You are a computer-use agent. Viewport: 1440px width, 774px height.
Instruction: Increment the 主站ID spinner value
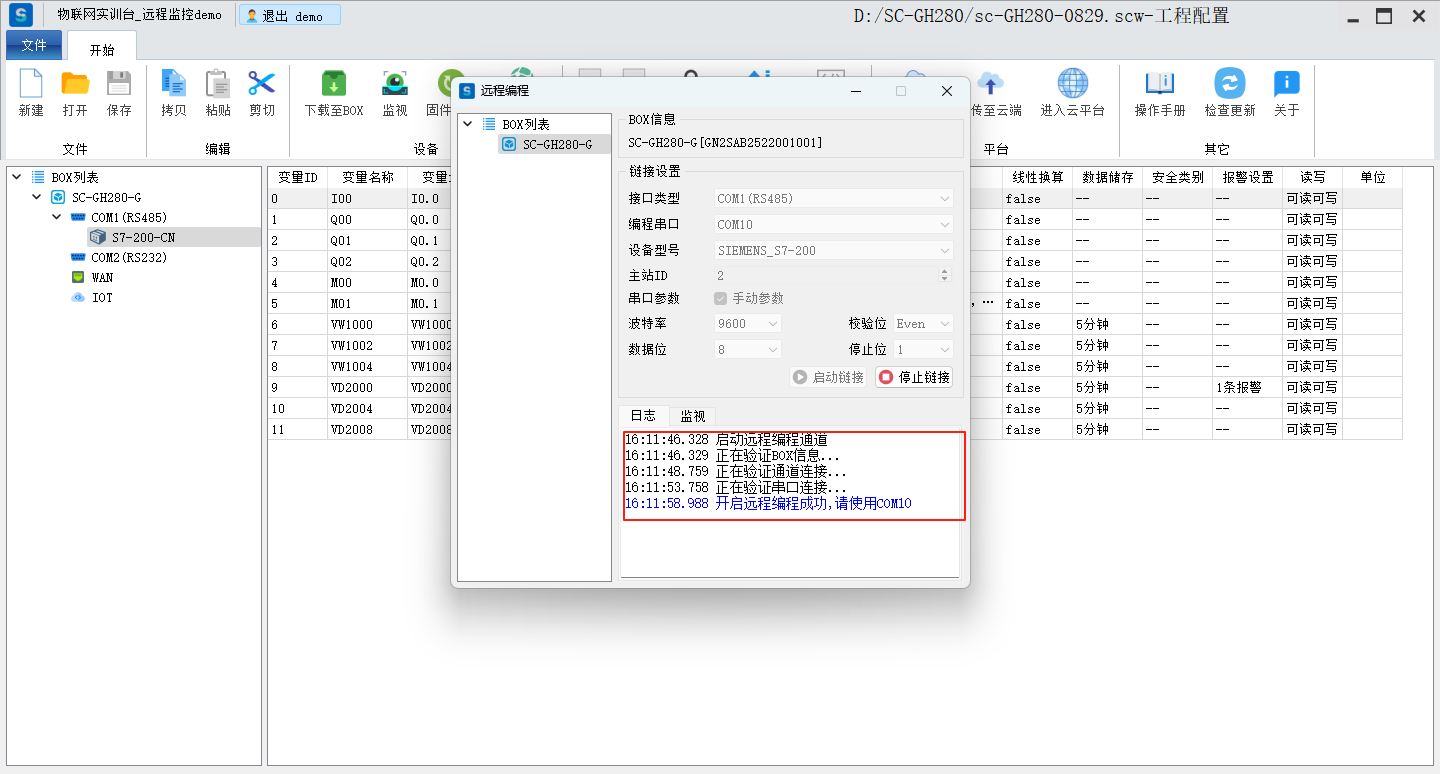(x=945, y=271)
